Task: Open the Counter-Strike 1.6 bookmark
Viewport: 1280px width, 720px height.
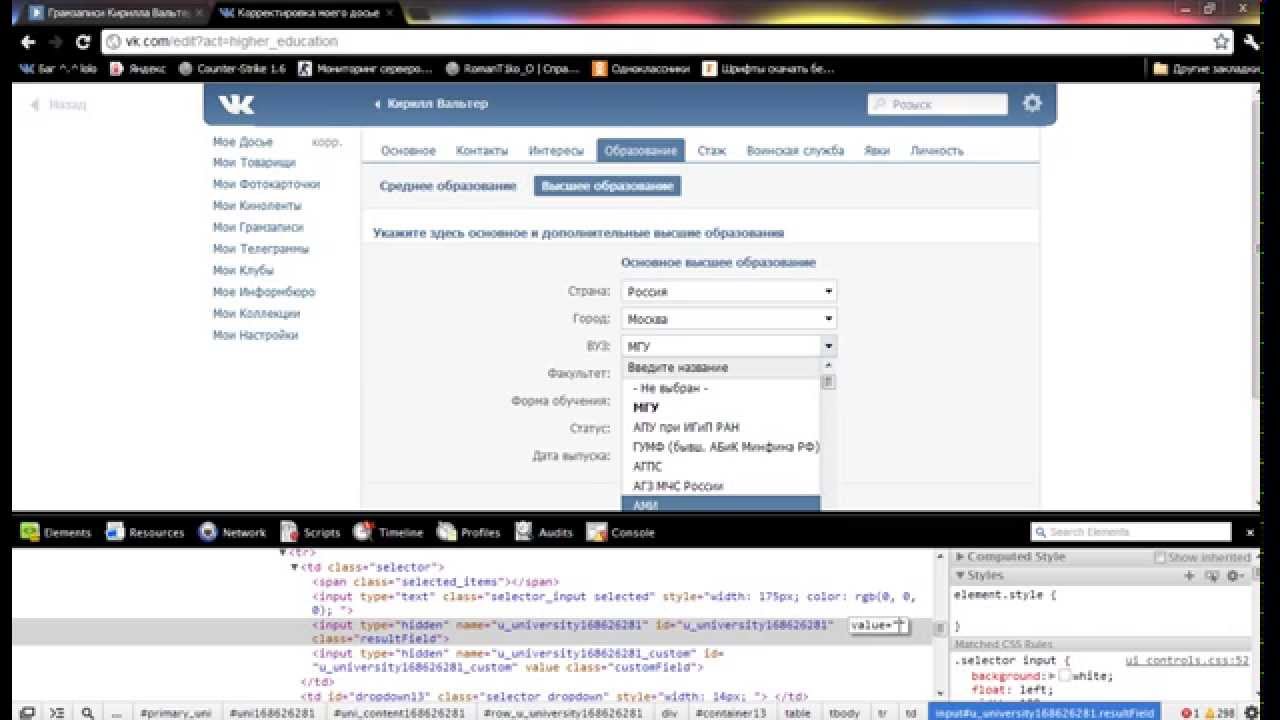Action: click(232, 69)
